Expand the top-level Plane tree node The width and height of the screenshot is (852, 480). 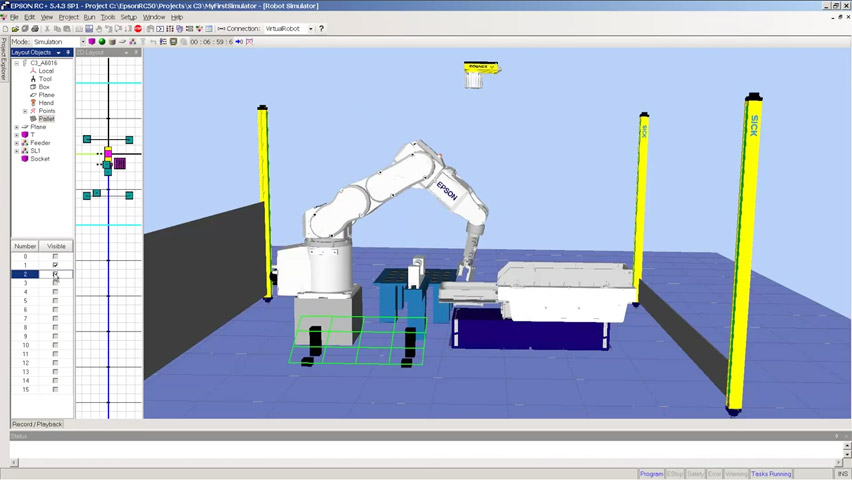pyautogui.click(x=17, y=127)
